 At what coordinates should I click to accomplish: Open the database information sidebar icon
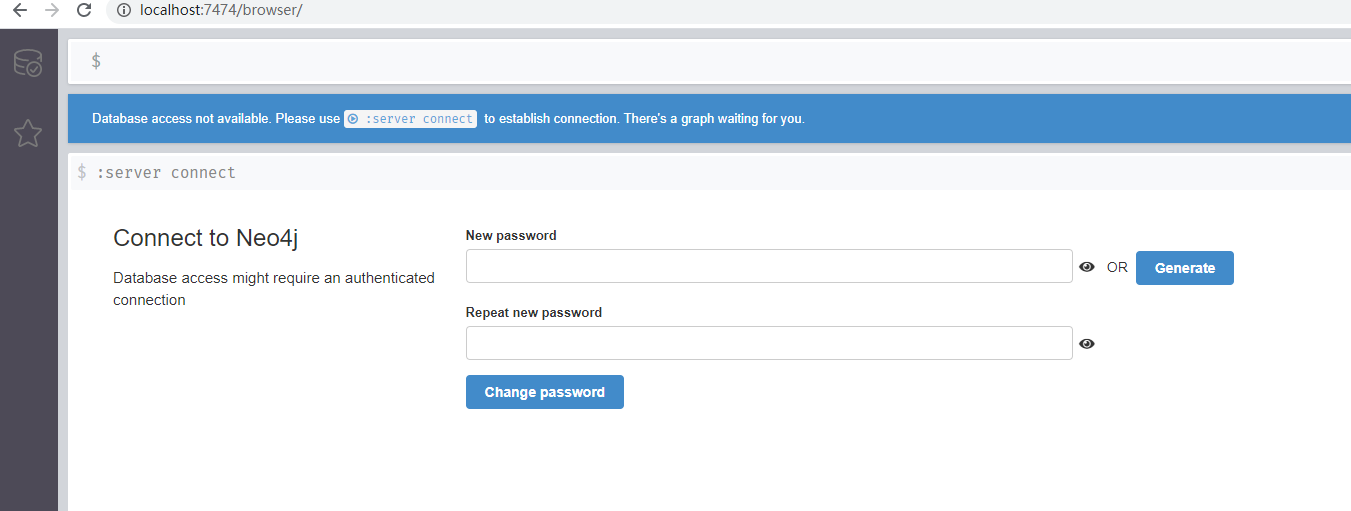(28, 64)
